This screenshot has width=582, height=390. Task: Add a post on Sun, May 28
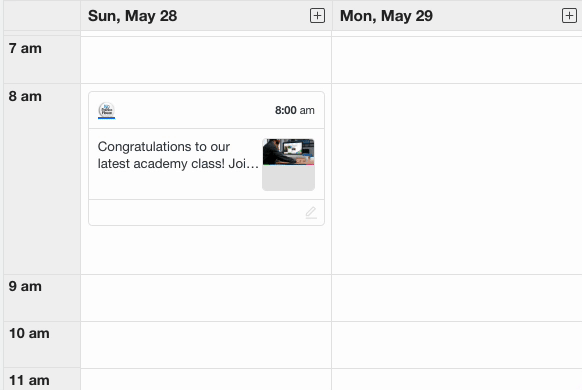317,16
